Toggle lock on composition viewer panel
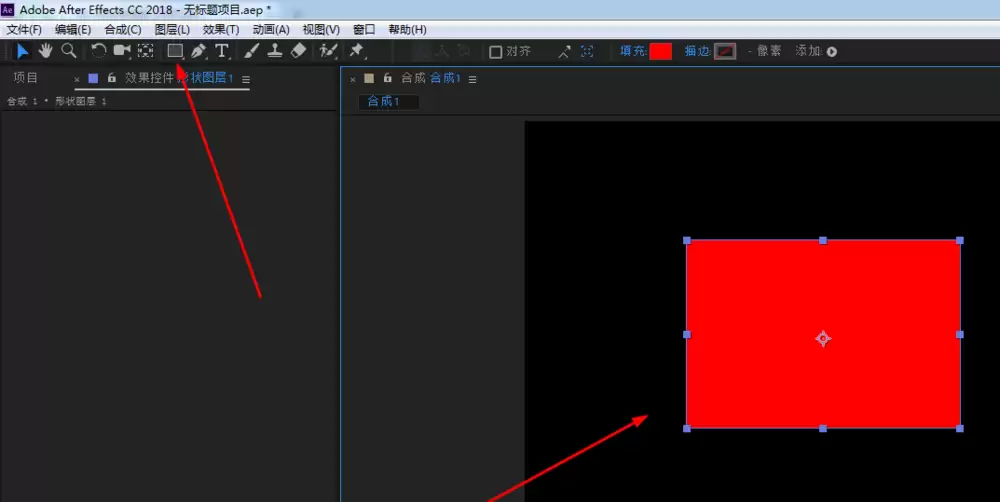1000x502 pixels. coord(387,78)
